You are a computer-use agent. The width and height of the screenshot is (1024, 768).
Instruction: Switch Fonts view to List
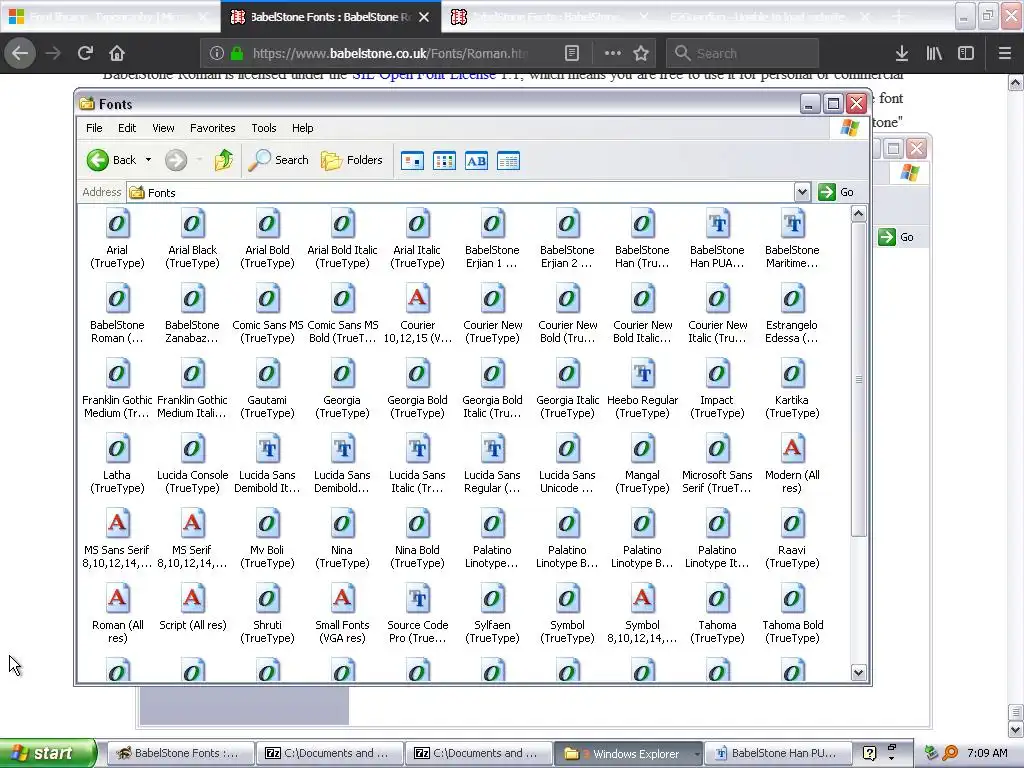pos(444,161)
